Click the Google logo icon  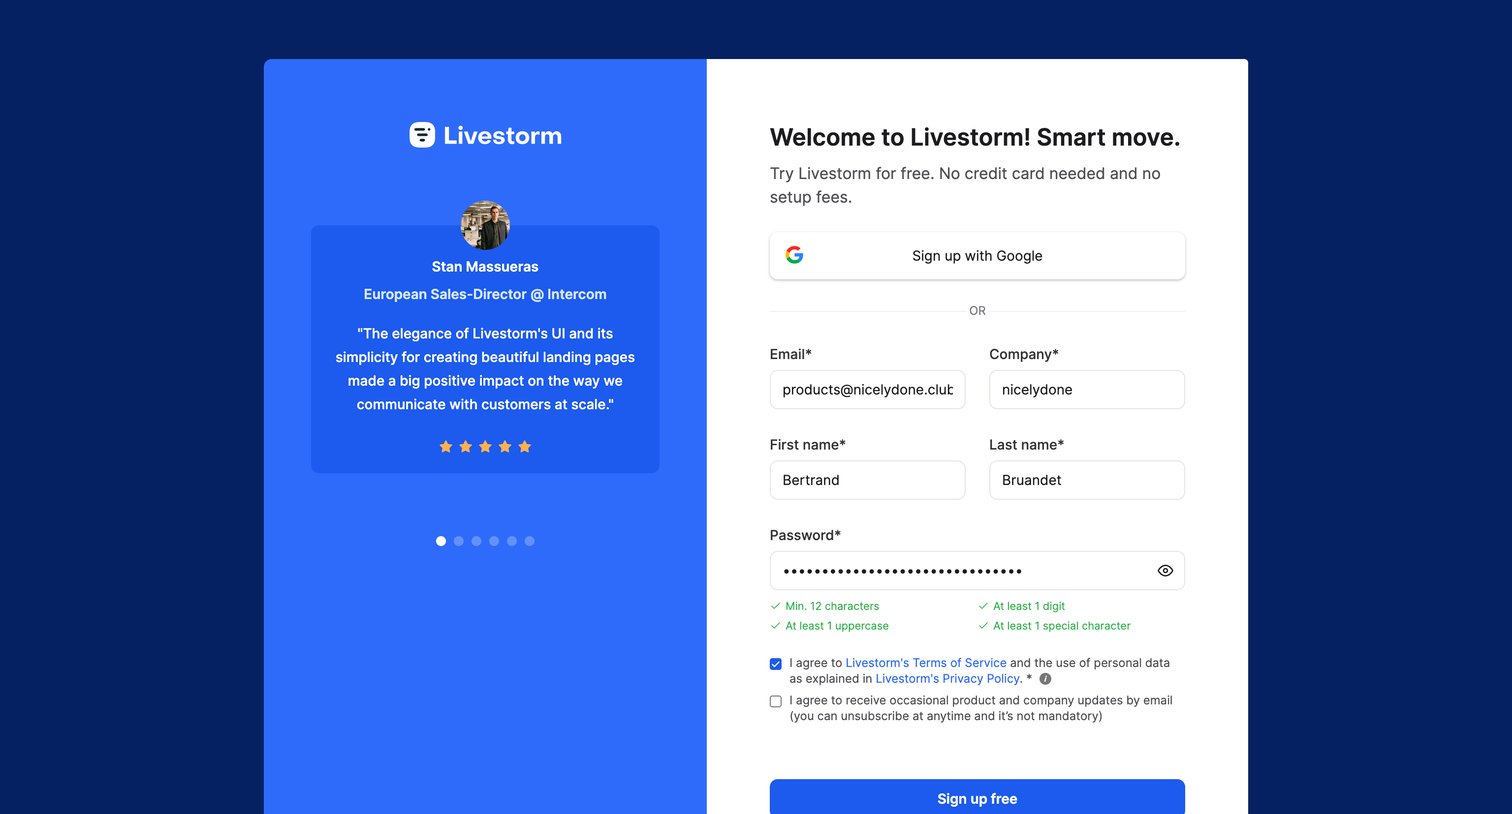[x=794, y=255]
